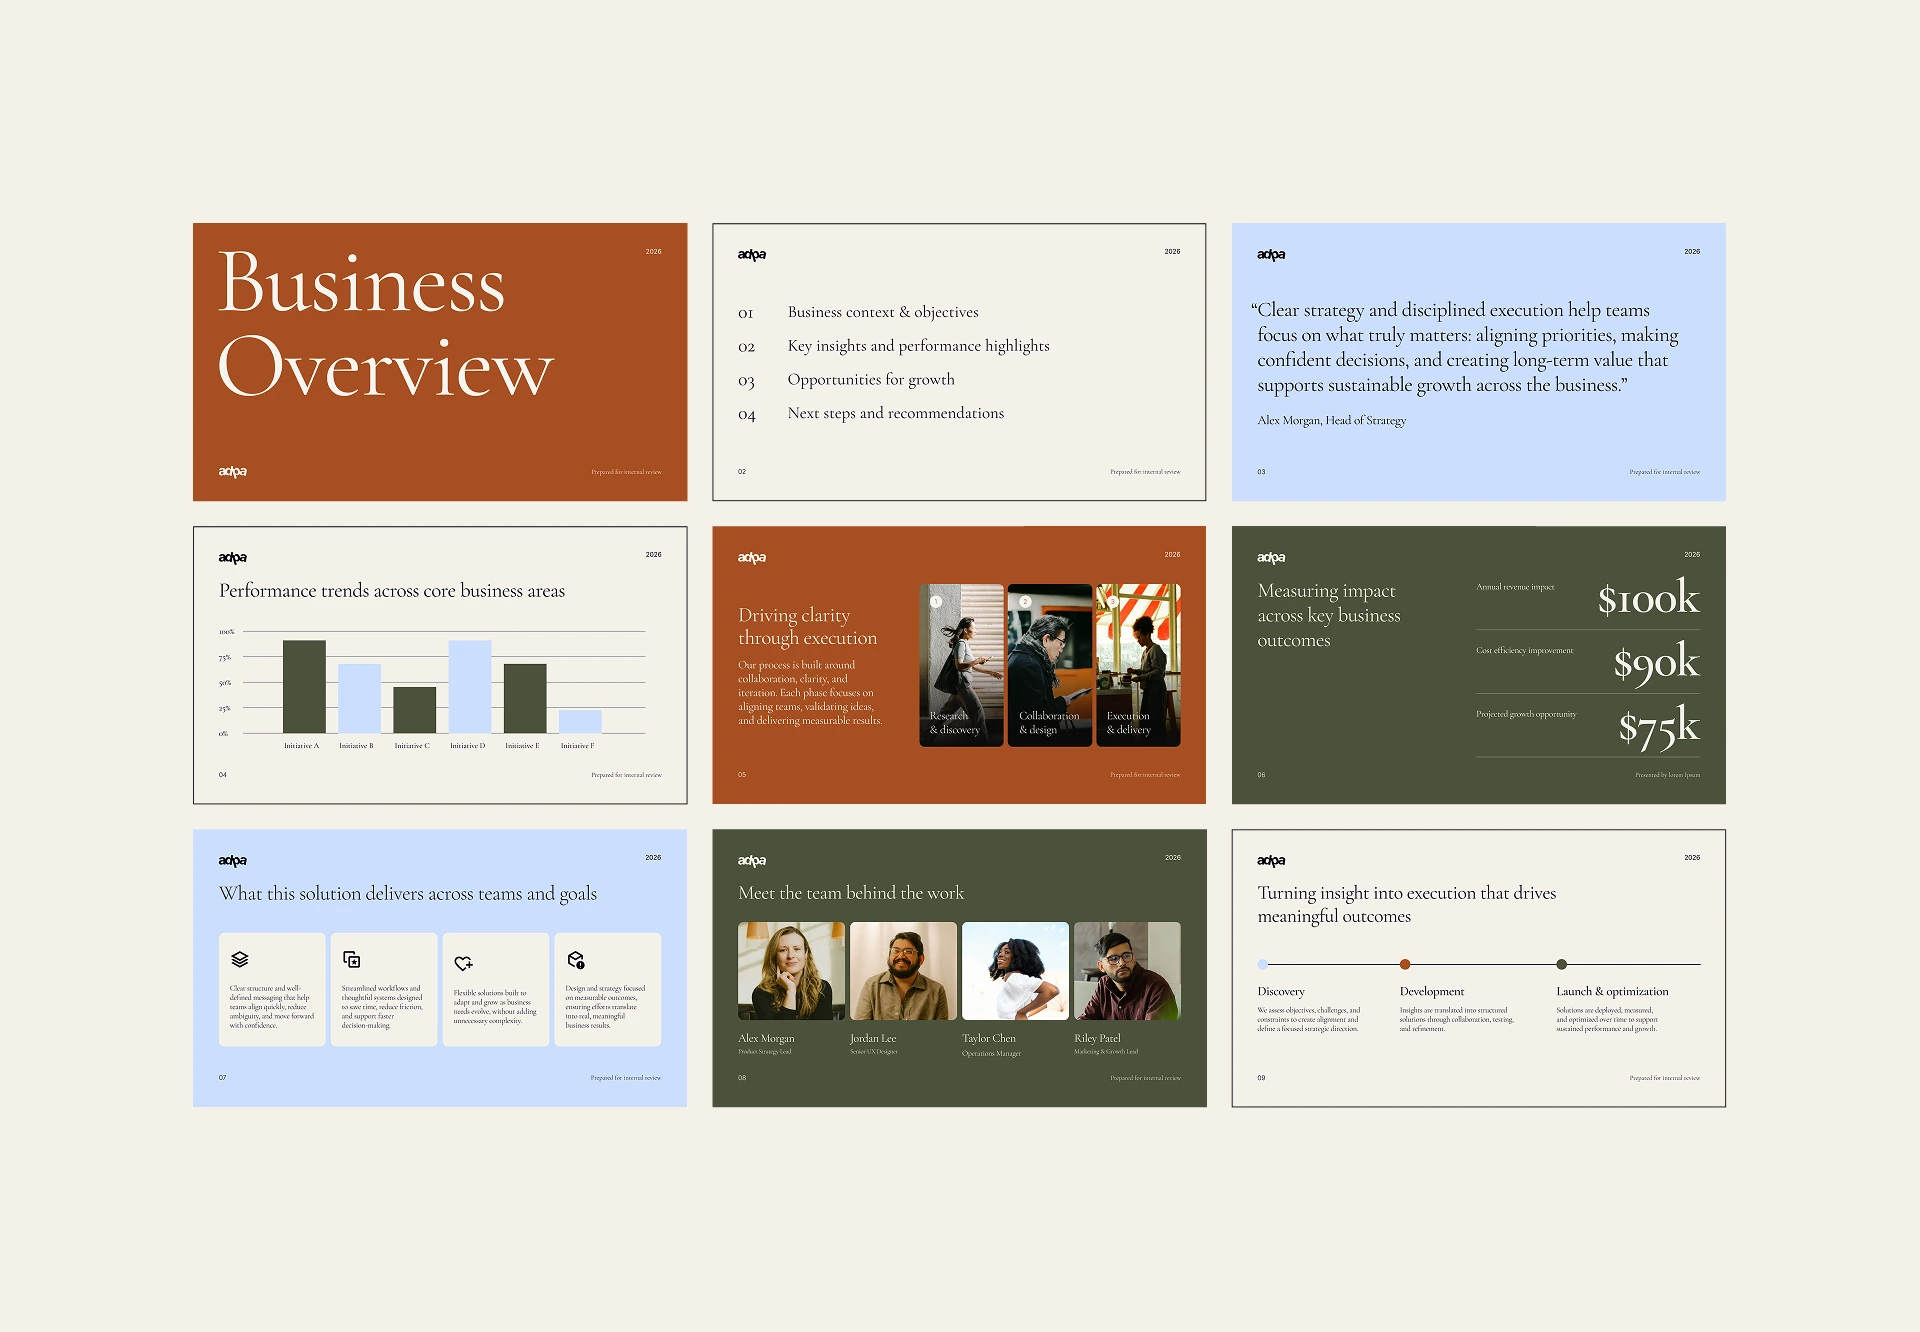Viewport: 1920px width, 1332px height.
Task: Click adpa logo on quote slide
Action: coord(1271,255)
